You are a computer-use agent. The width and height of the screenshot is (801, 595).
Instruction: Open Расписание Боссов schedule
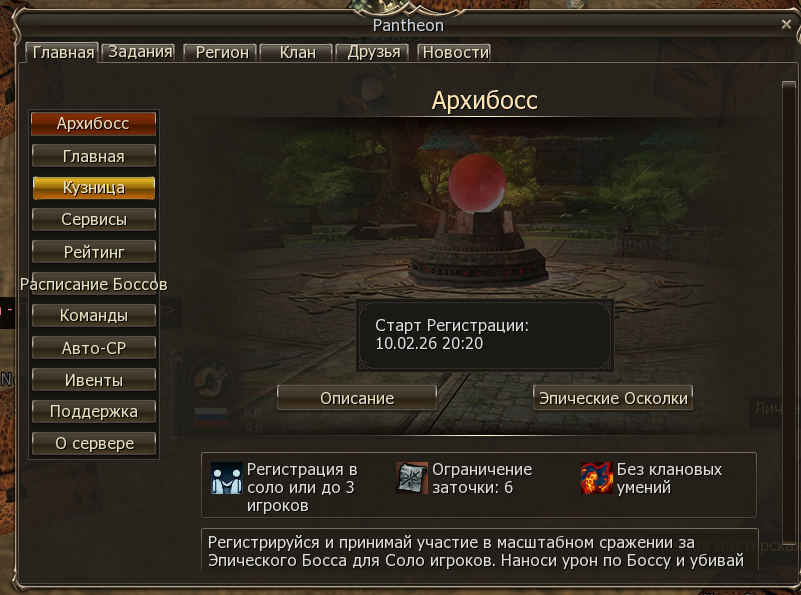(93, 284)
